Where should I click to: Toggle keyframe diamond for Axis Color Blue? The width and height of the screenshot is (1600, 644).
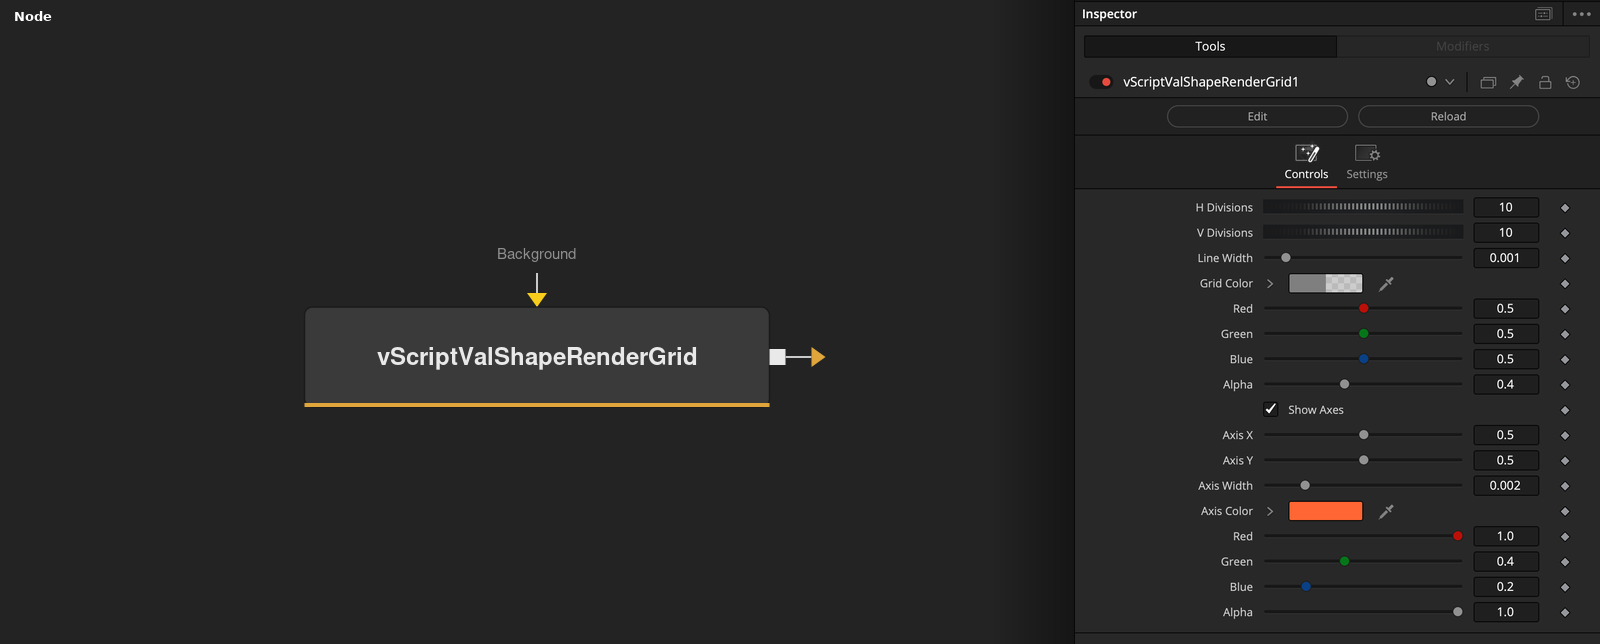click(x=1565, y=587)
